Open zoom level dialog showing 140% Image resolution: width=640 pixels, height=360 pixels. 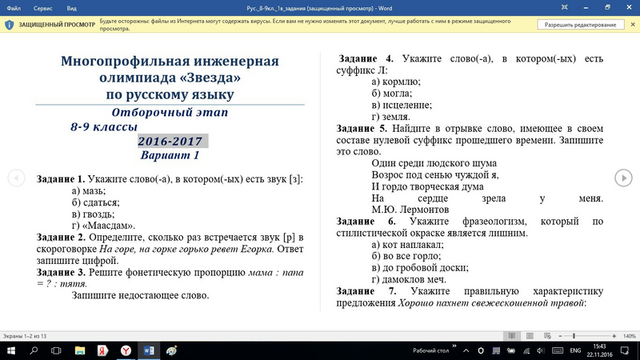(629, 336)
